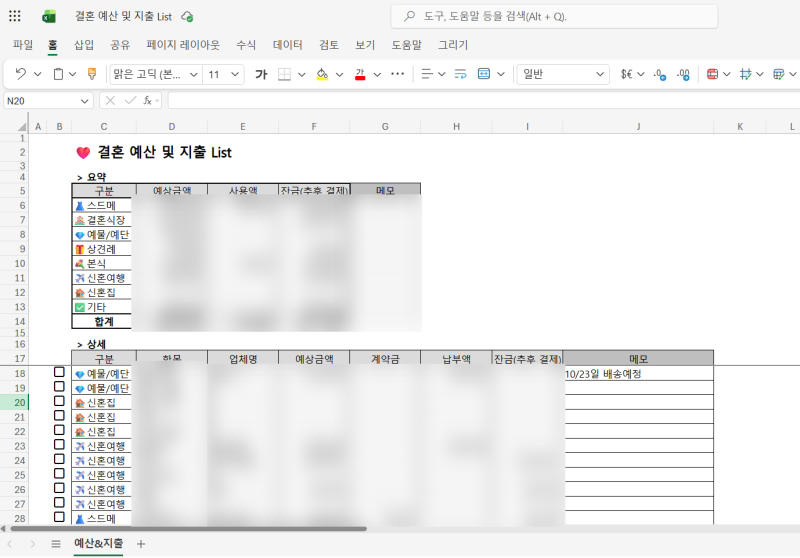Click the fill color bucket icon
800x558 pixels.
pos(322,74)
